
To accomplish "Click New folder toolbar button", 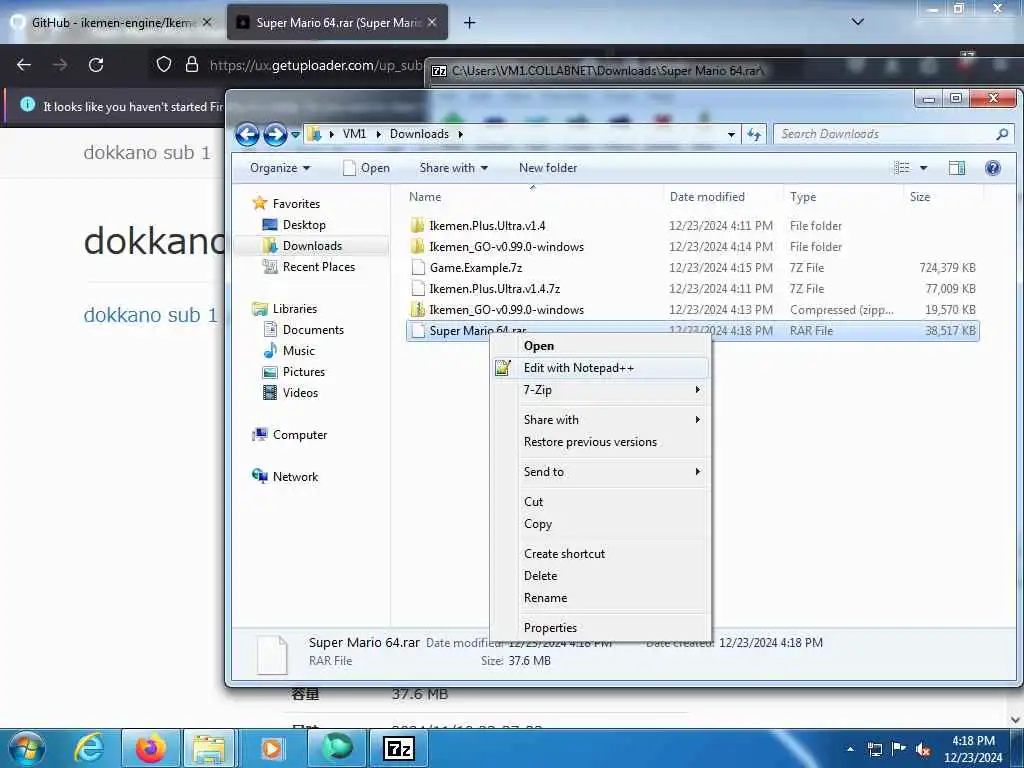I will [x=548, y=168].
